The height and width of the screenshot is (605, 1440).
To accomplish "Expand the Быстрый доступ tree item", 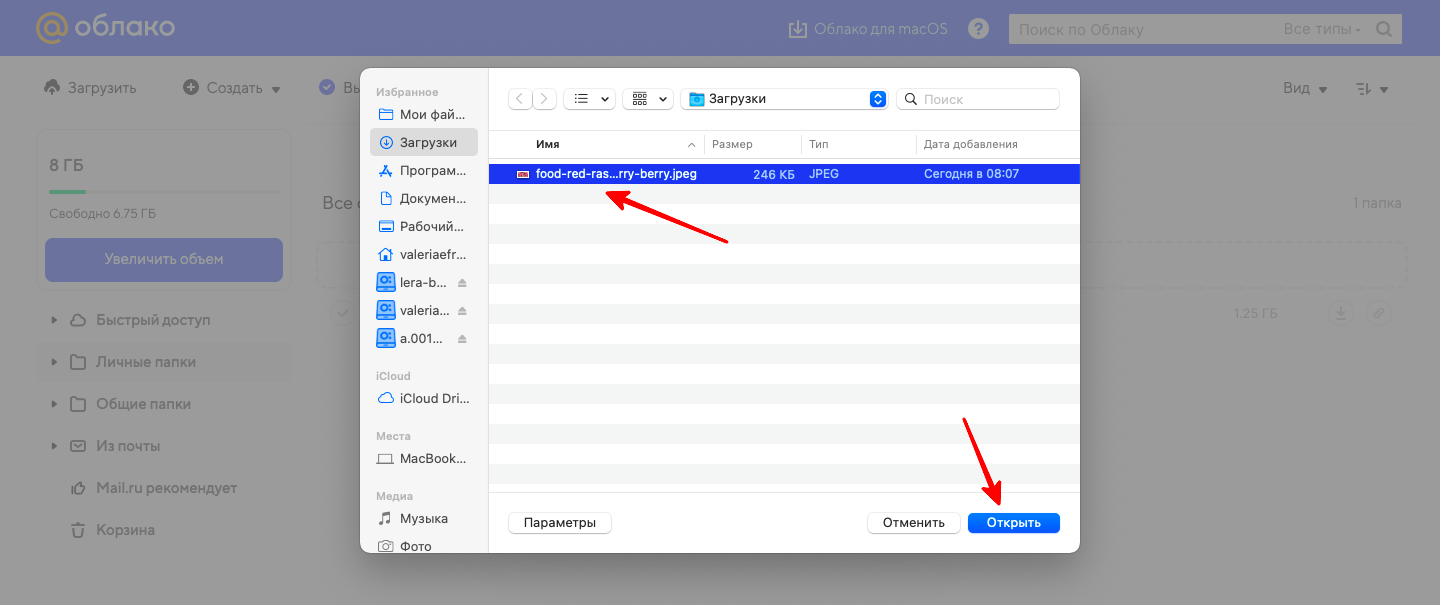I will coord(54,320).
